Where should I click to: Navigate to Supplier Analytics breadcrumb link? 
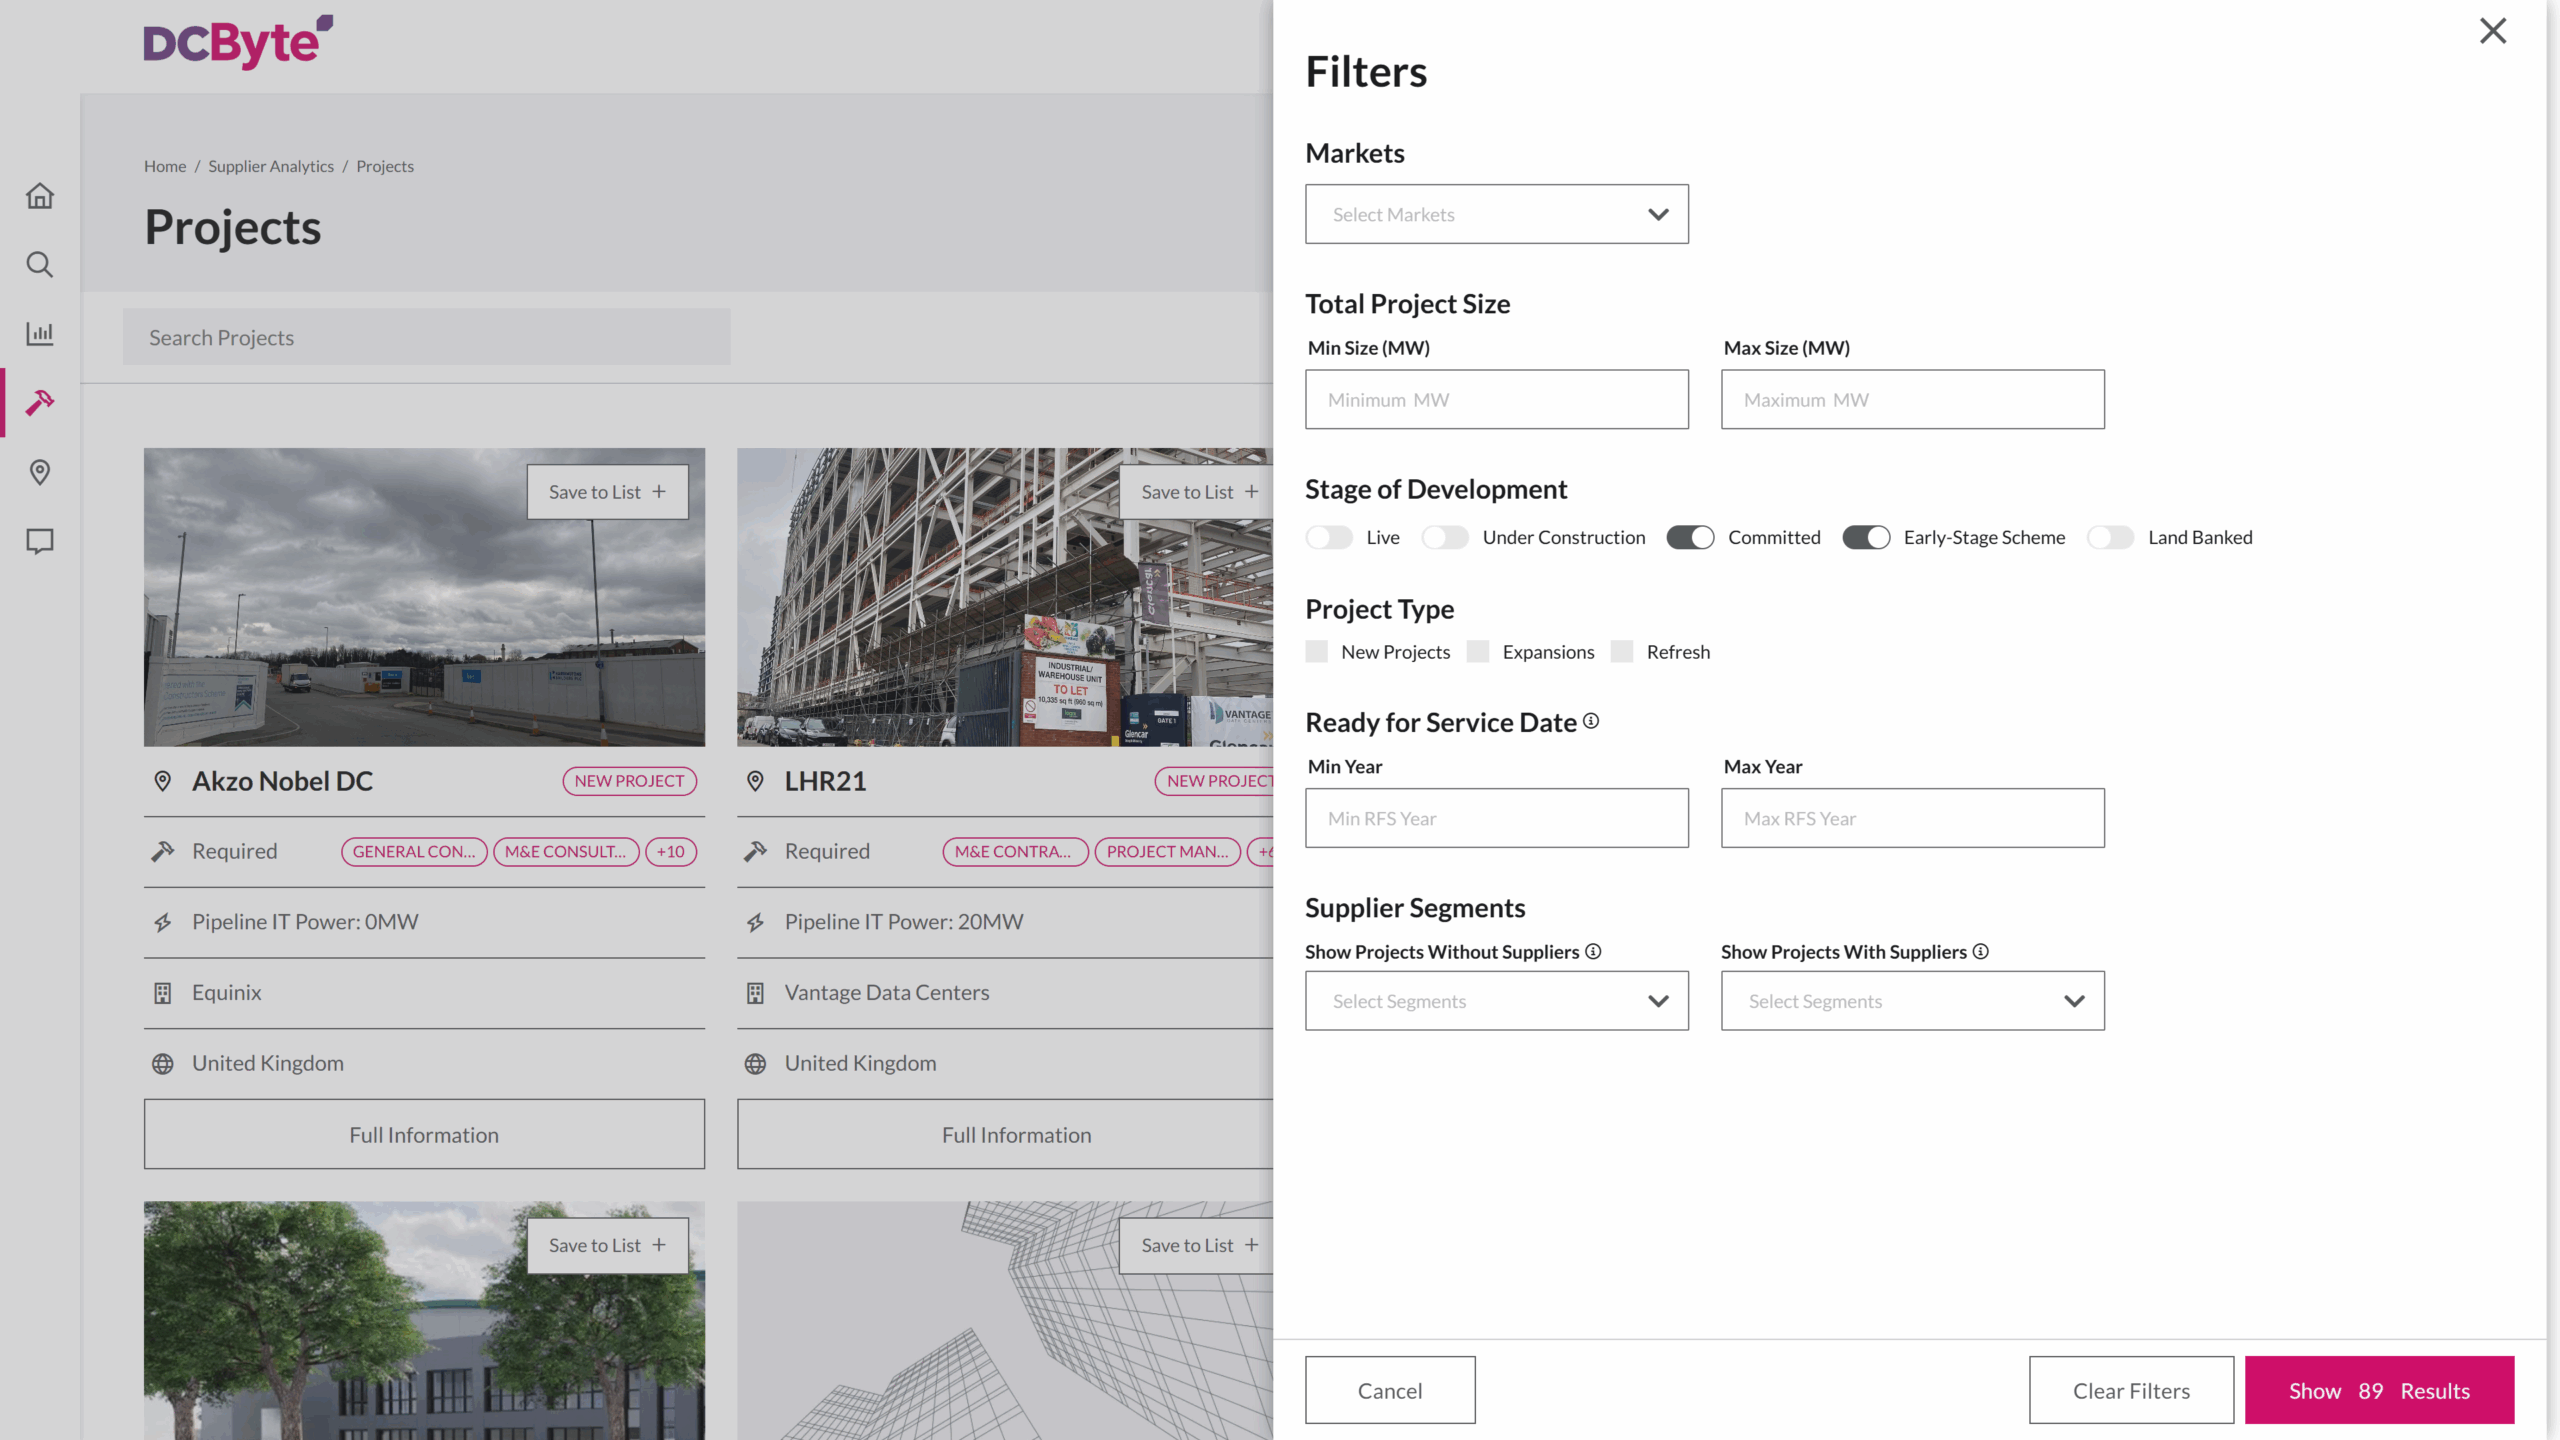[270, 166]
